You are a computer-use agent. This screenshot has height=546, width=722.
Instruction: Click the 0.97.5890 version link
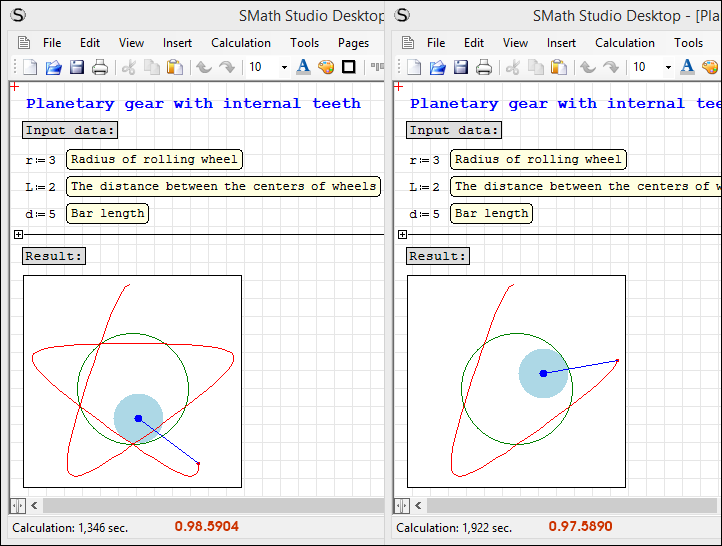click(x=580, y=527)
